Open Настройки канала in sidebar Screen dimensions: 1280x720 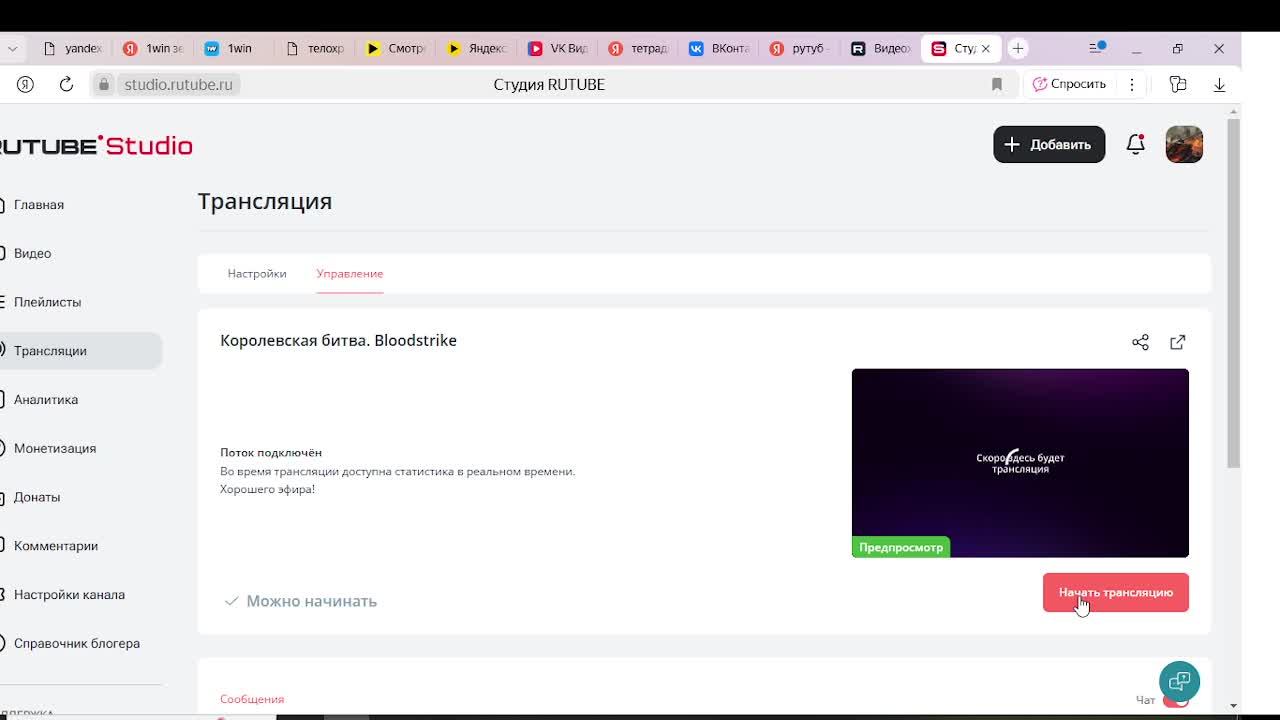coord(69,594)
